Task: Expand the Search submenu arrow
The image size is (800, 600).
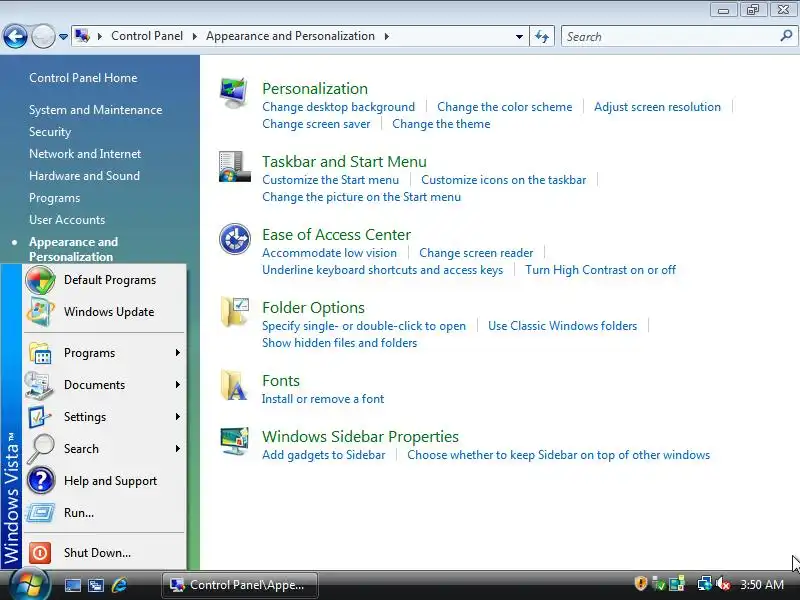Action: coord(178,448)
